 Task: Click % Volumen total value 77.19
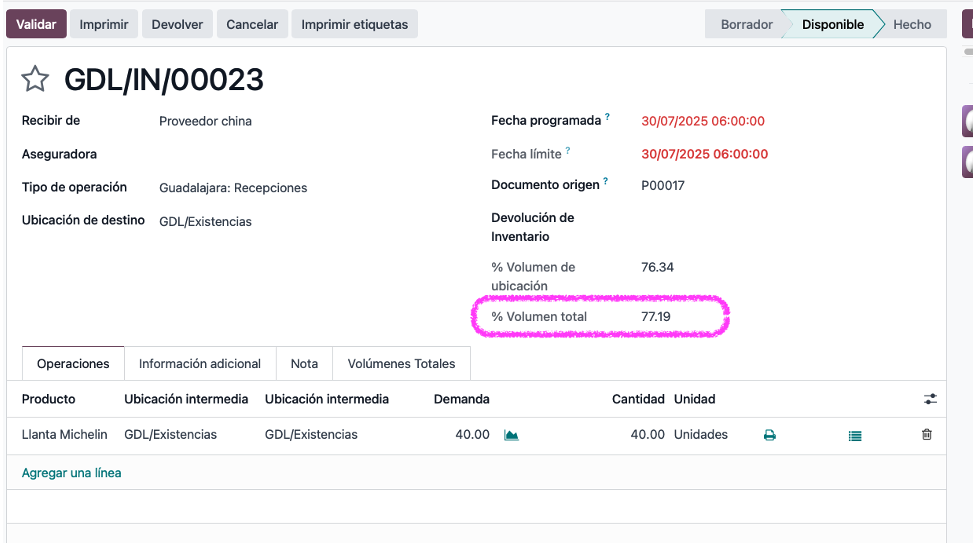click(x=655, y=317)
